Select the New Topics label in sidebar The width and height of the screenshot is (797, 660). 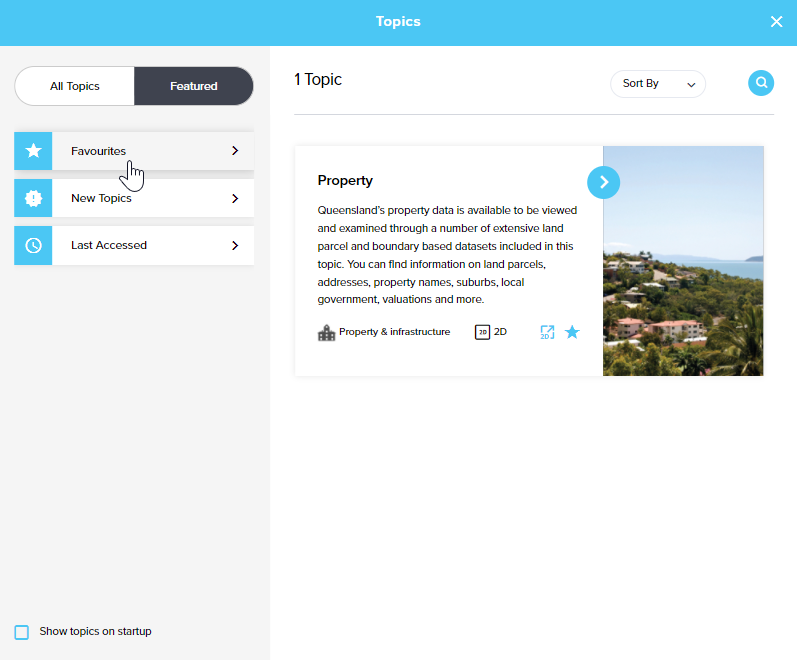pos(101,198)
